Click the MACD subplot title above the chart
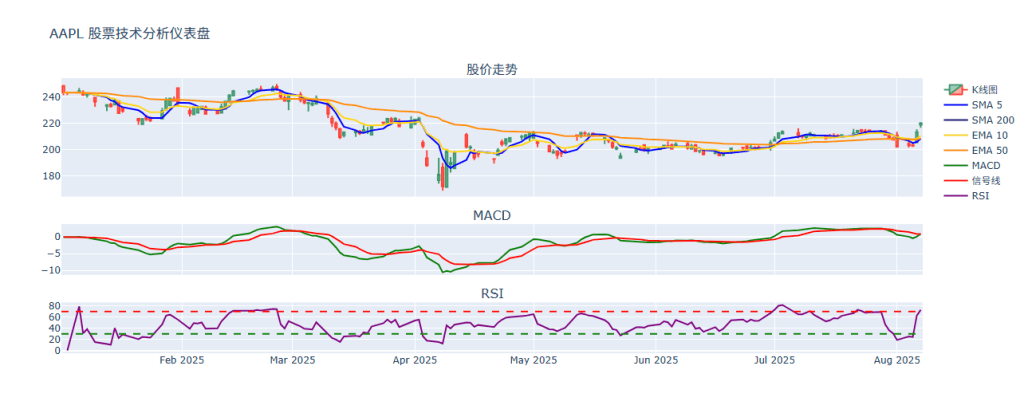1024x413 pixels. pyautogui.click(x=492, y=216)
